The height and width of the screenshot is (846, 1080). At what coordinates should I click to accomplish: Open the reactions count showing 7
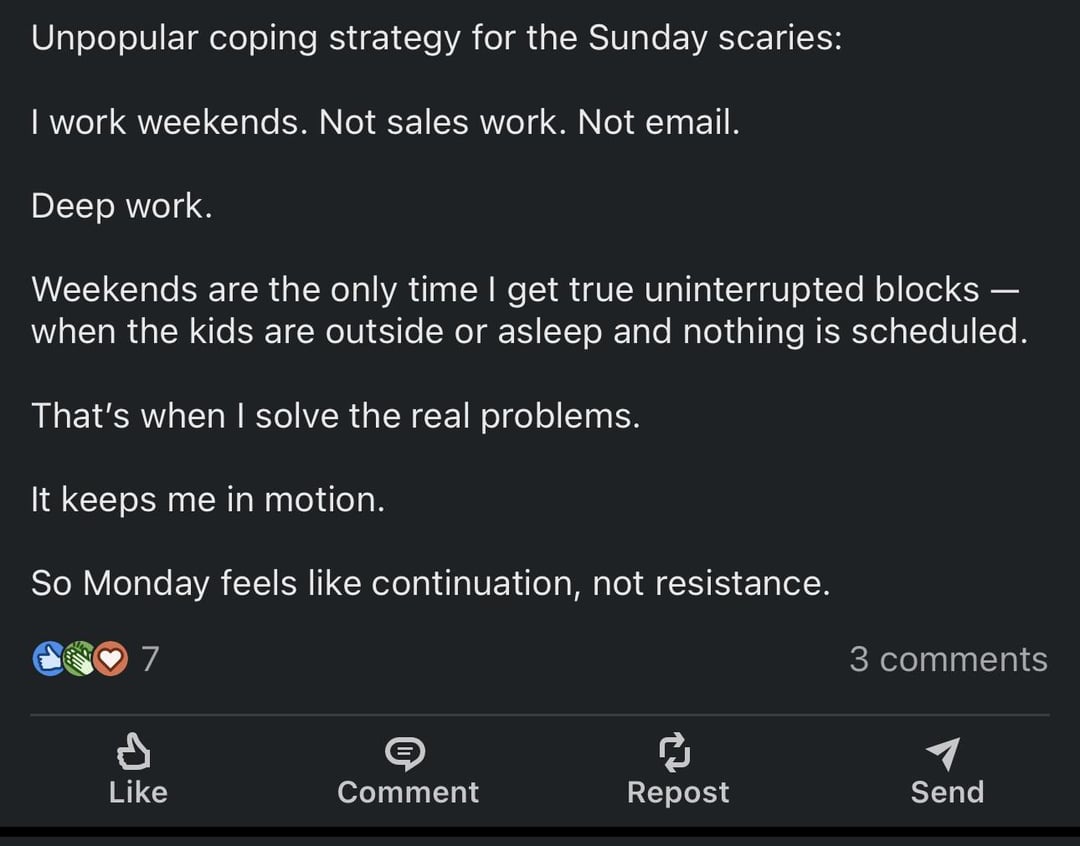click(149, 659)
